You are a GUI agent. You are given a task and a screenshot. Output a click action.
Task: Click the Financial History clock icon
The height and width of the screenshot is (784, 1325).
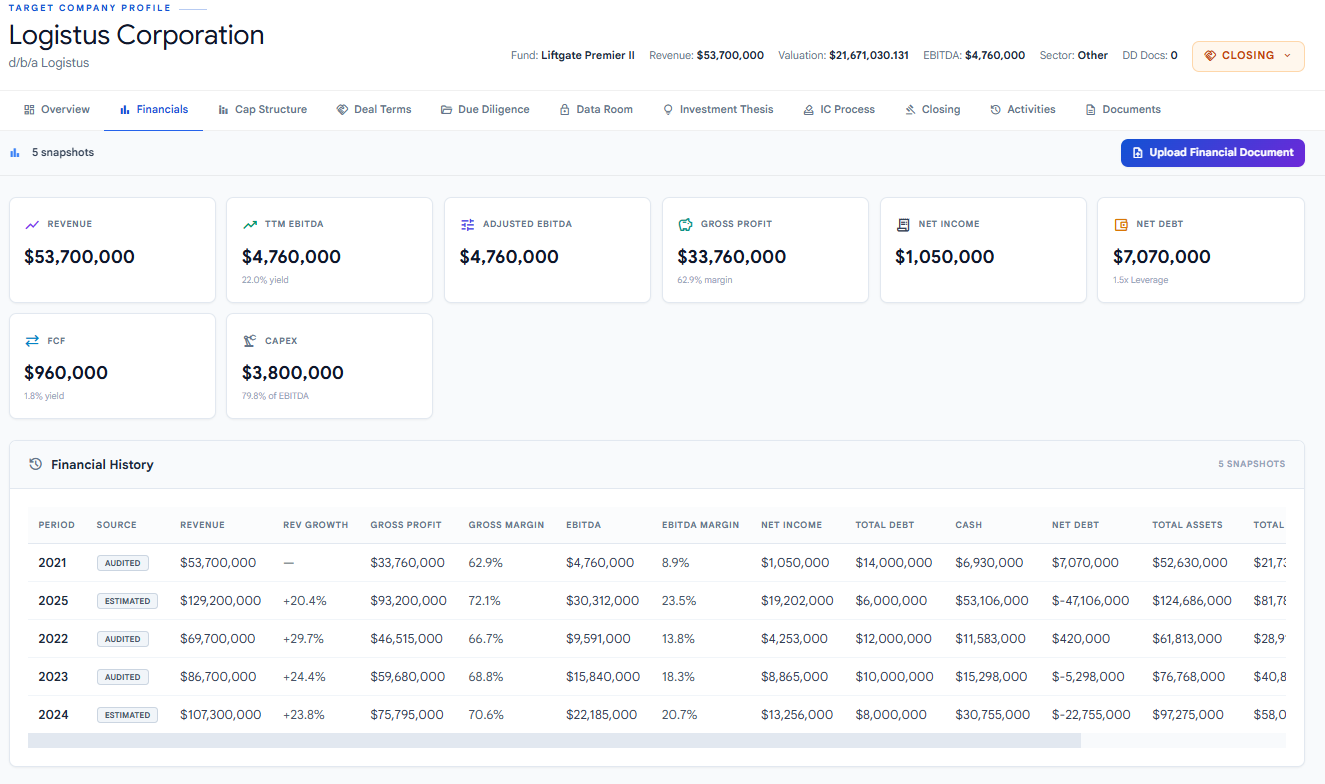36,465
